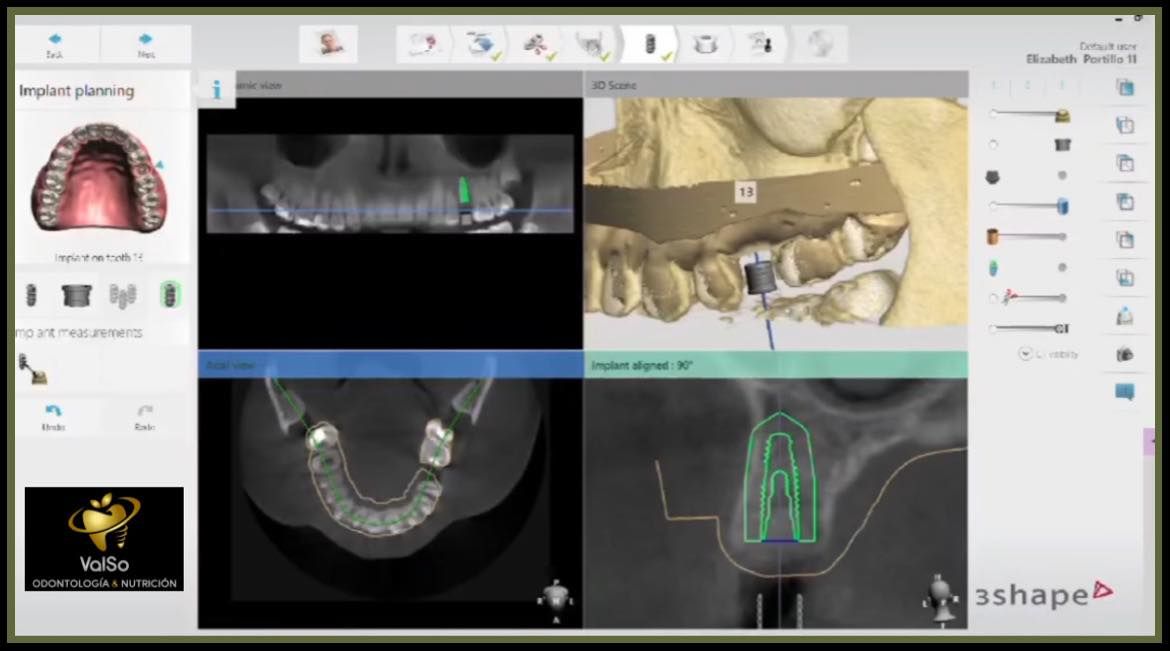Click the upper arch jaw thumbnail
This screenshot has width=1170, height=651.
click(x=98, y=177)
